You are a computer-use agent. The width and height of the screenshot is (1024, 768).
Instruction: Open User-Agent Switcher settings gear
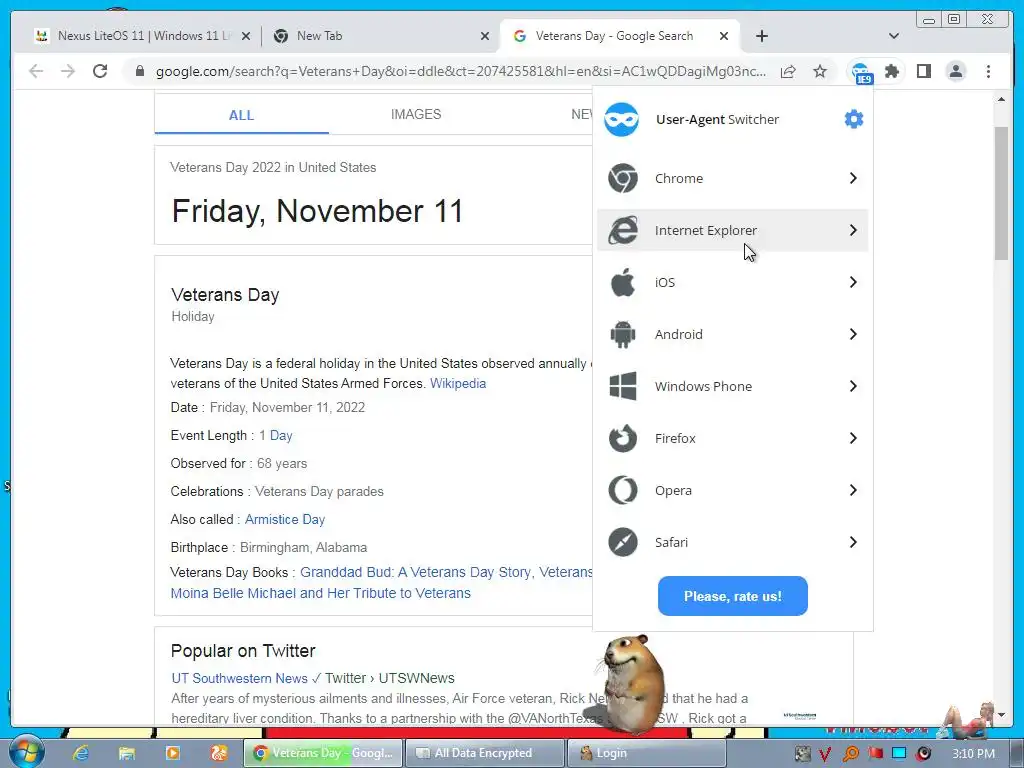click(x=854, y=119)
